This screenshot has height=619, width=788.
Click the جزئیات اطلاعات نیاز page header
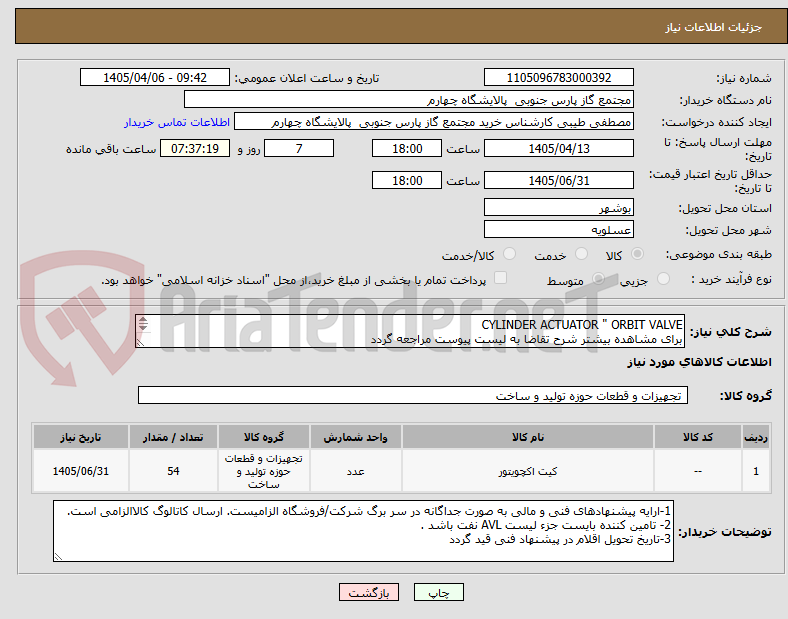point(714,27)
